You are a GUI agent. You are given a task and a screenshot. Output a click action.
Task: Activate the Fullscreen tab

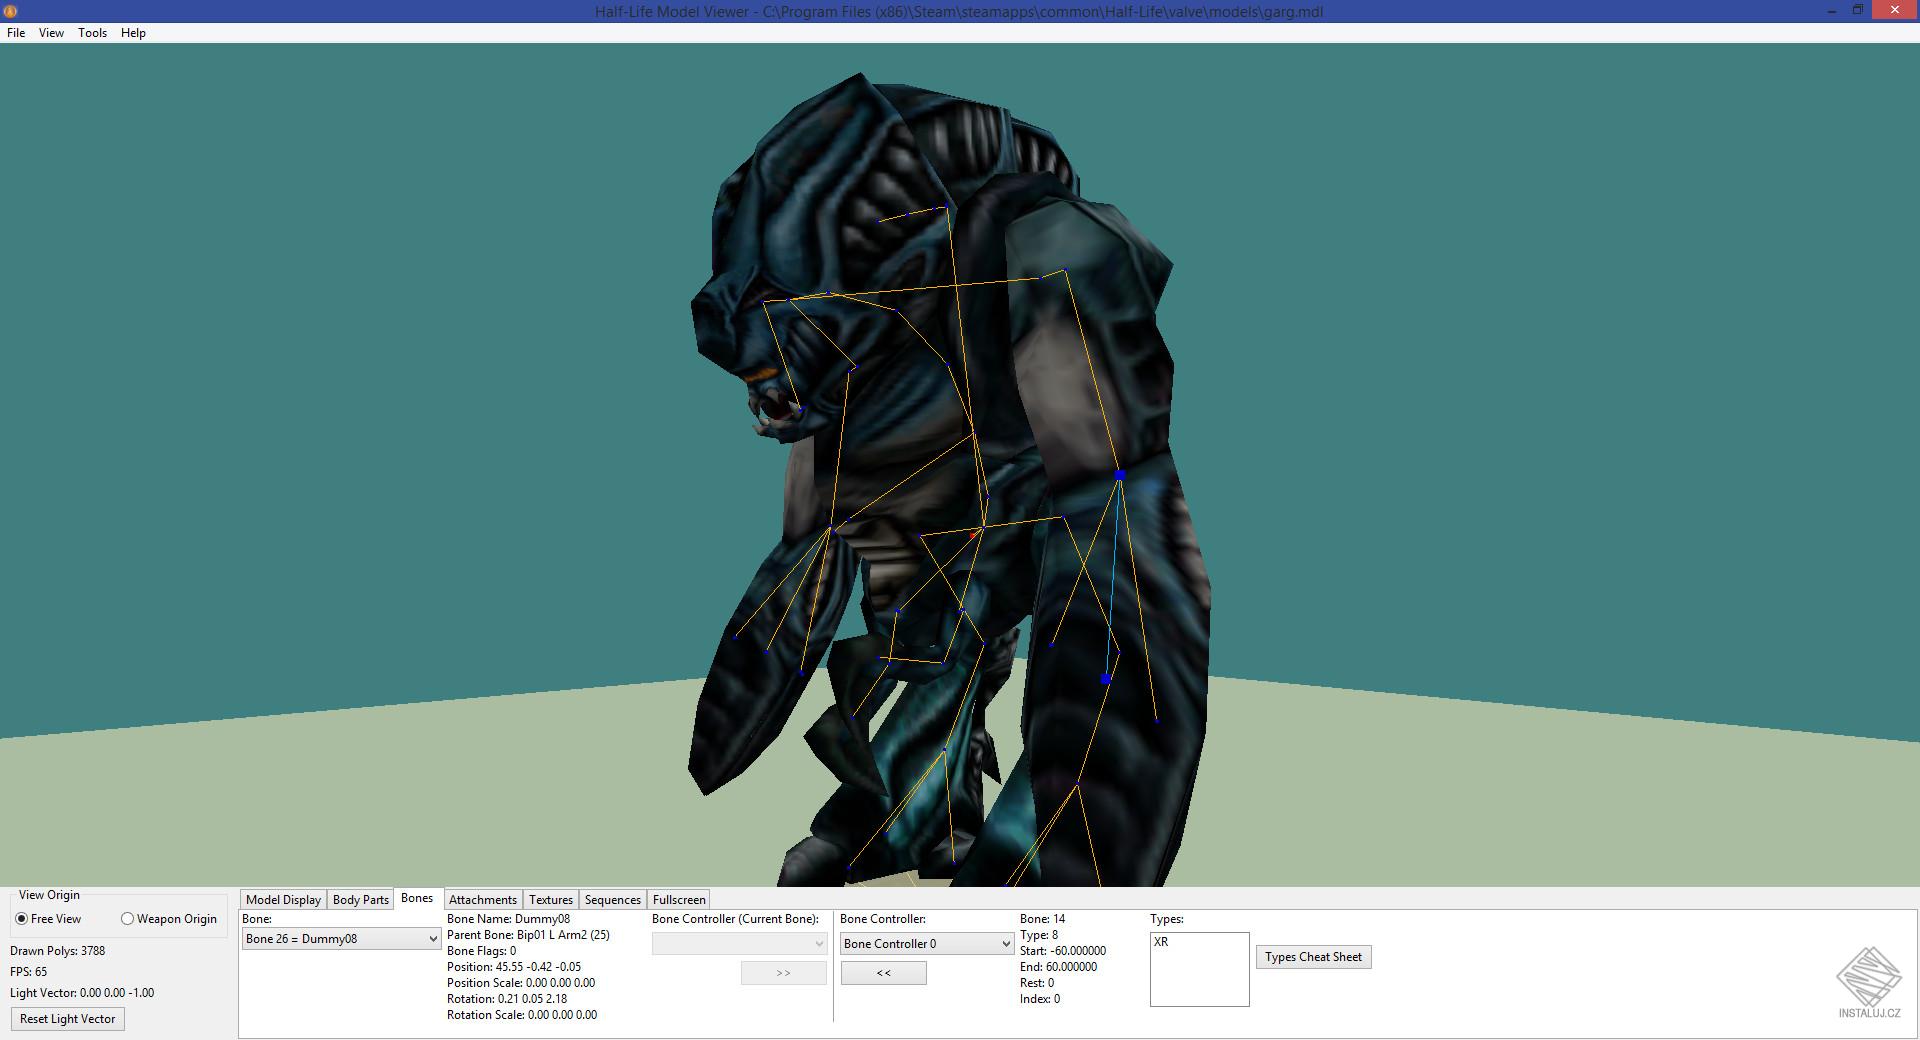678,899
